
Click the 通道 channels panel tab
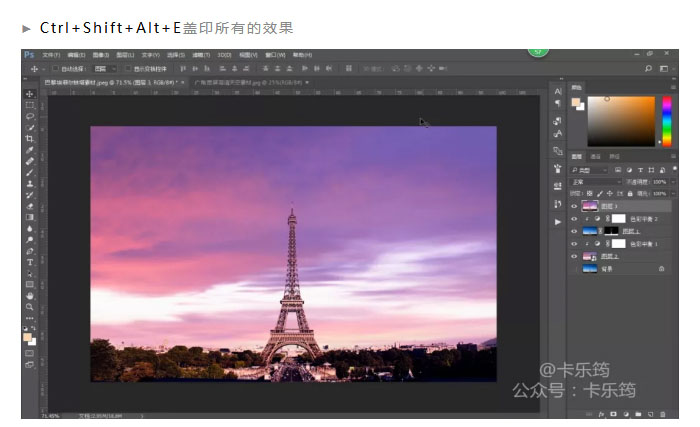point(595,156)
